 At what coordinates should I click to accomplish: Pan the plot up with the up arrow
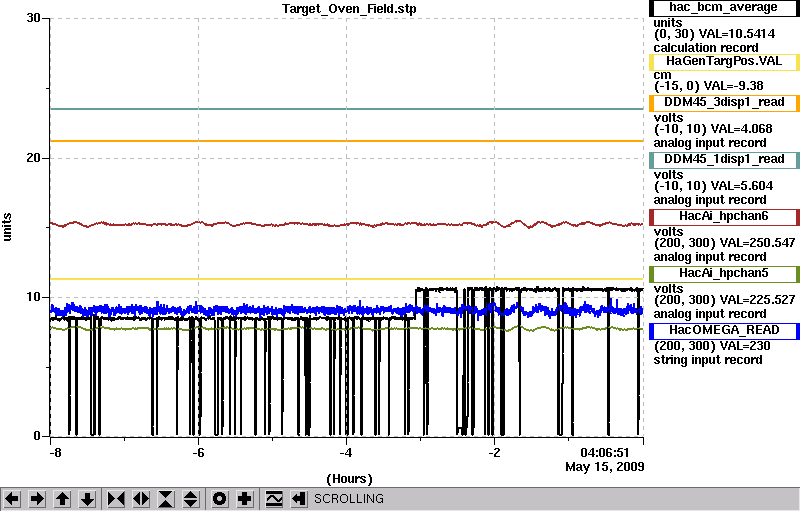pos(62,499)
